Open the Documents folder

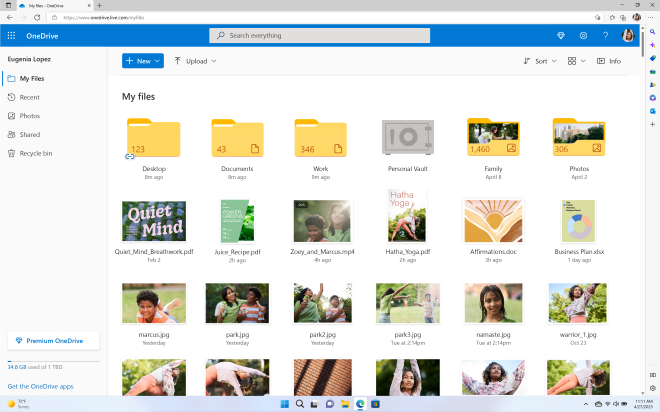(x=237, y=138)
